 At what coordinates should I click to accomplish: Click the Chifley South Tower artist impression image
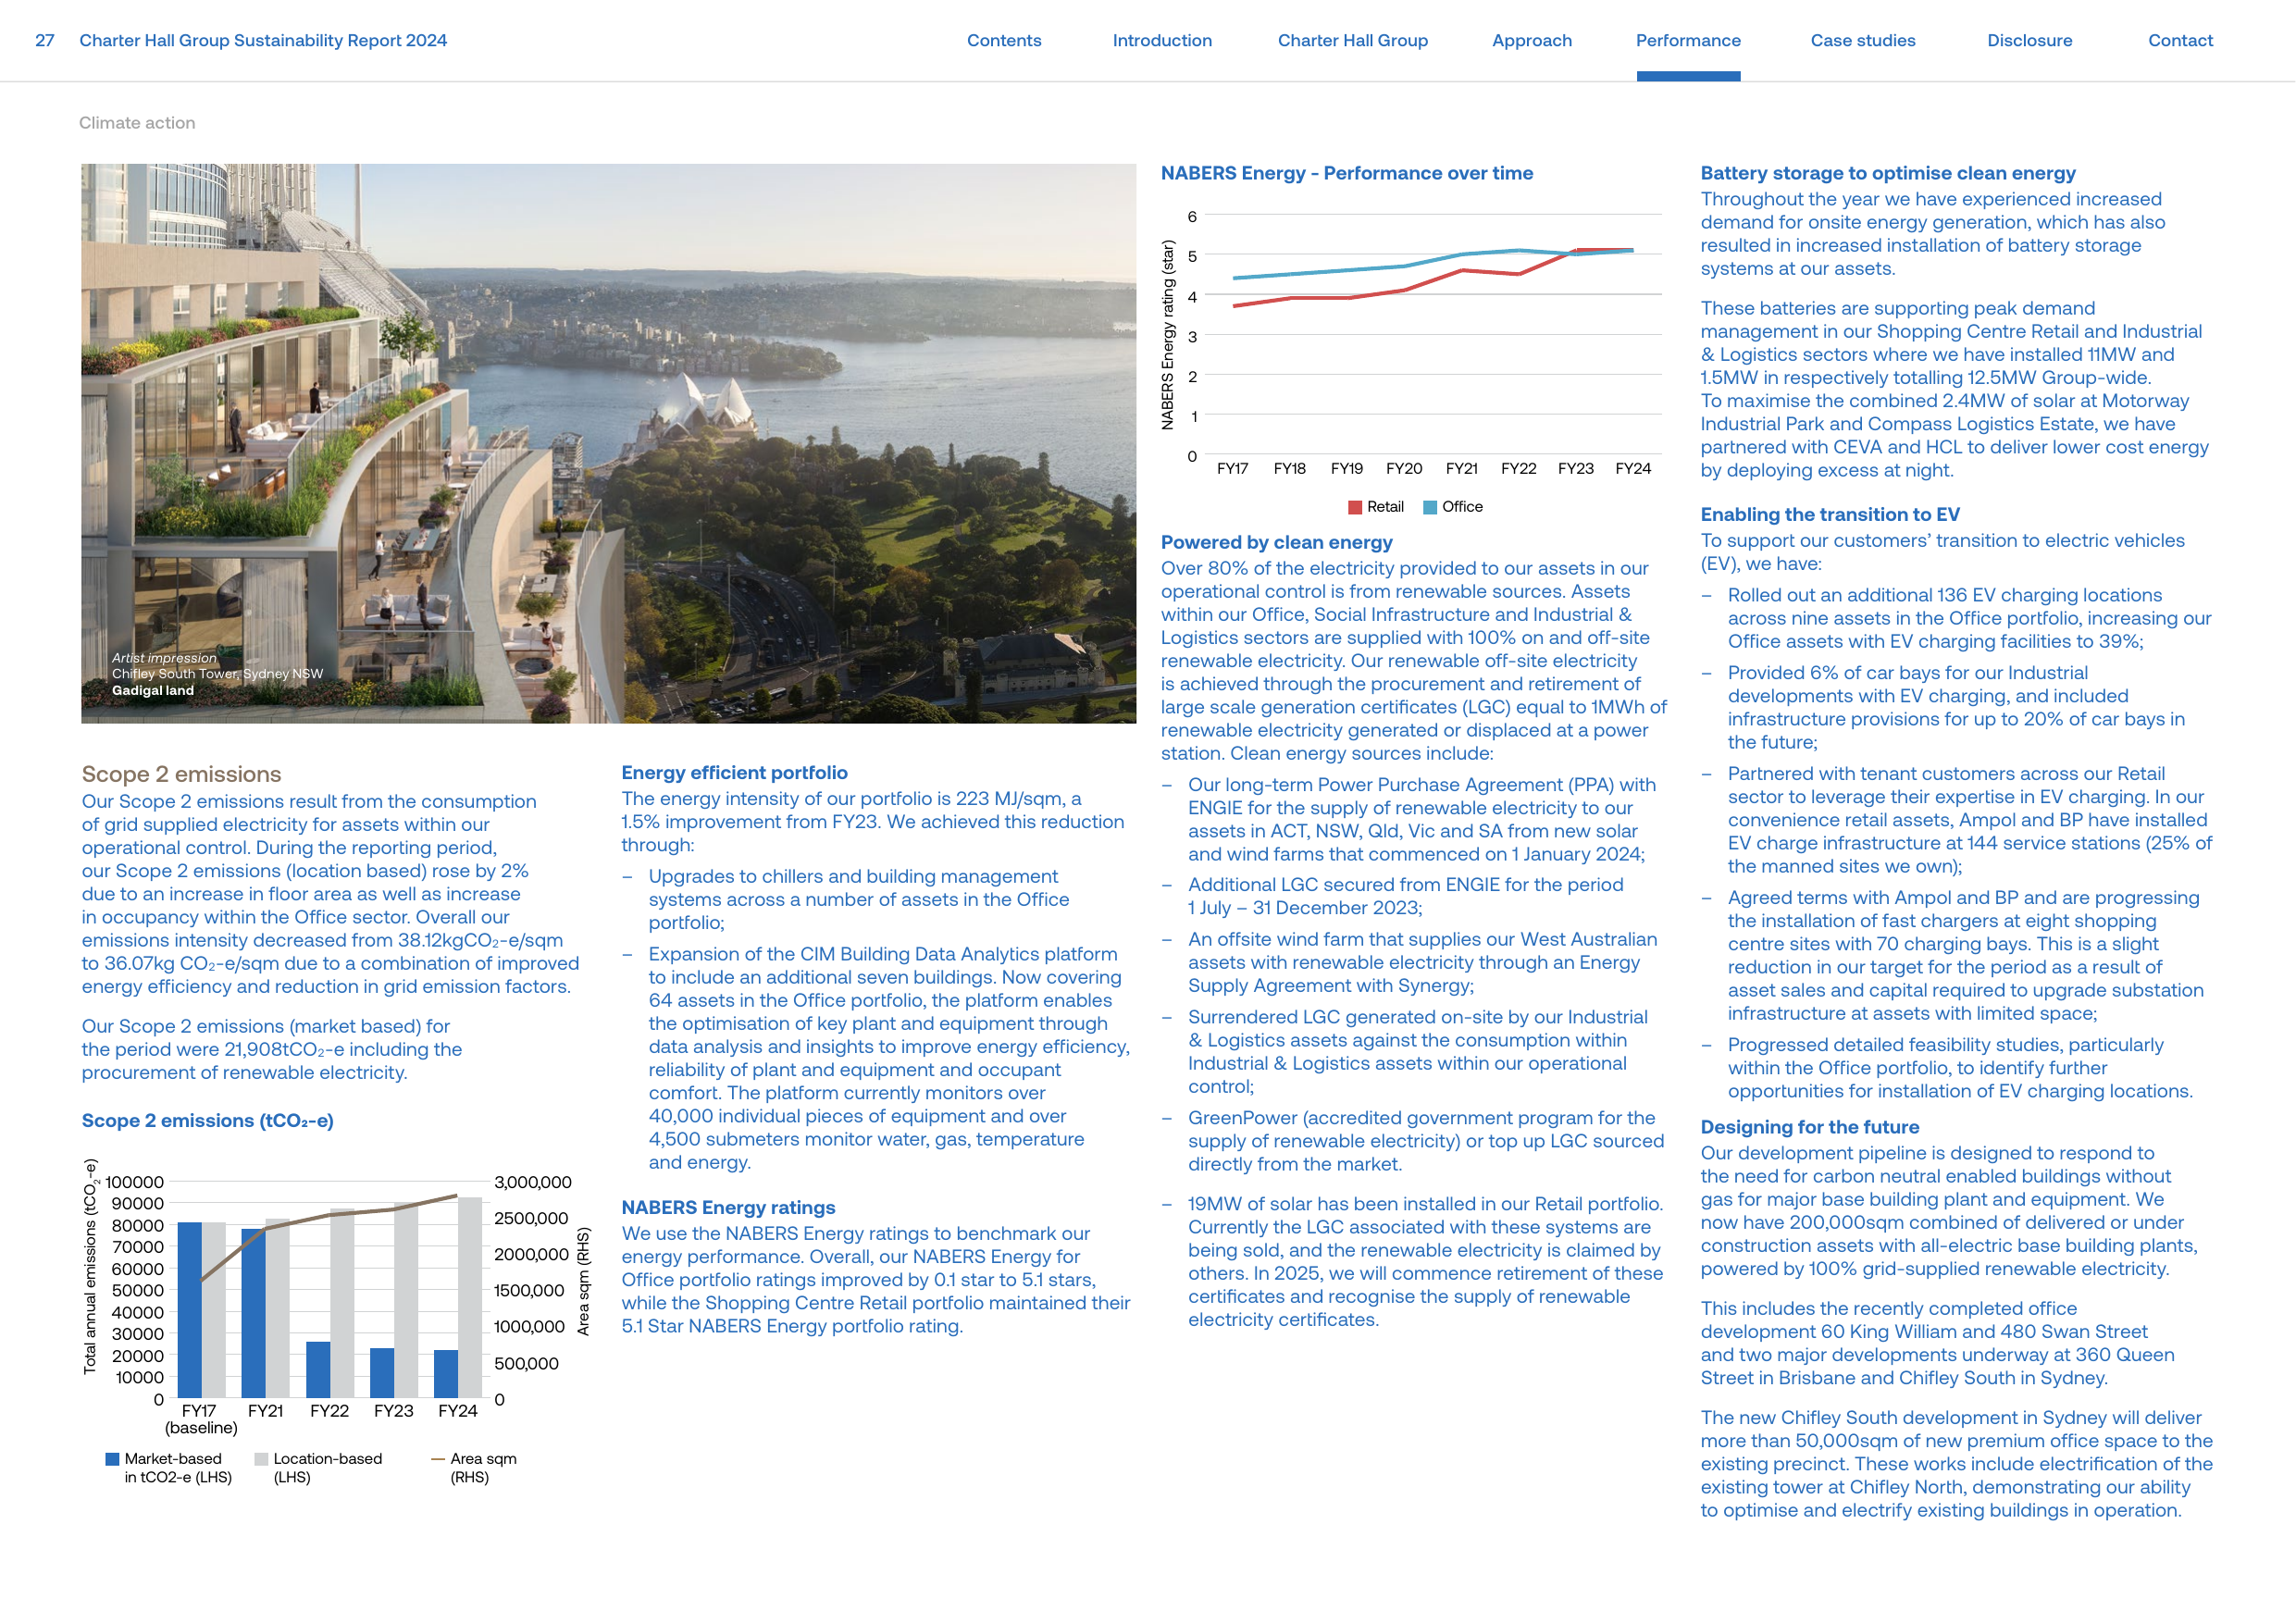pyautogui.click(x=608, y=443)
